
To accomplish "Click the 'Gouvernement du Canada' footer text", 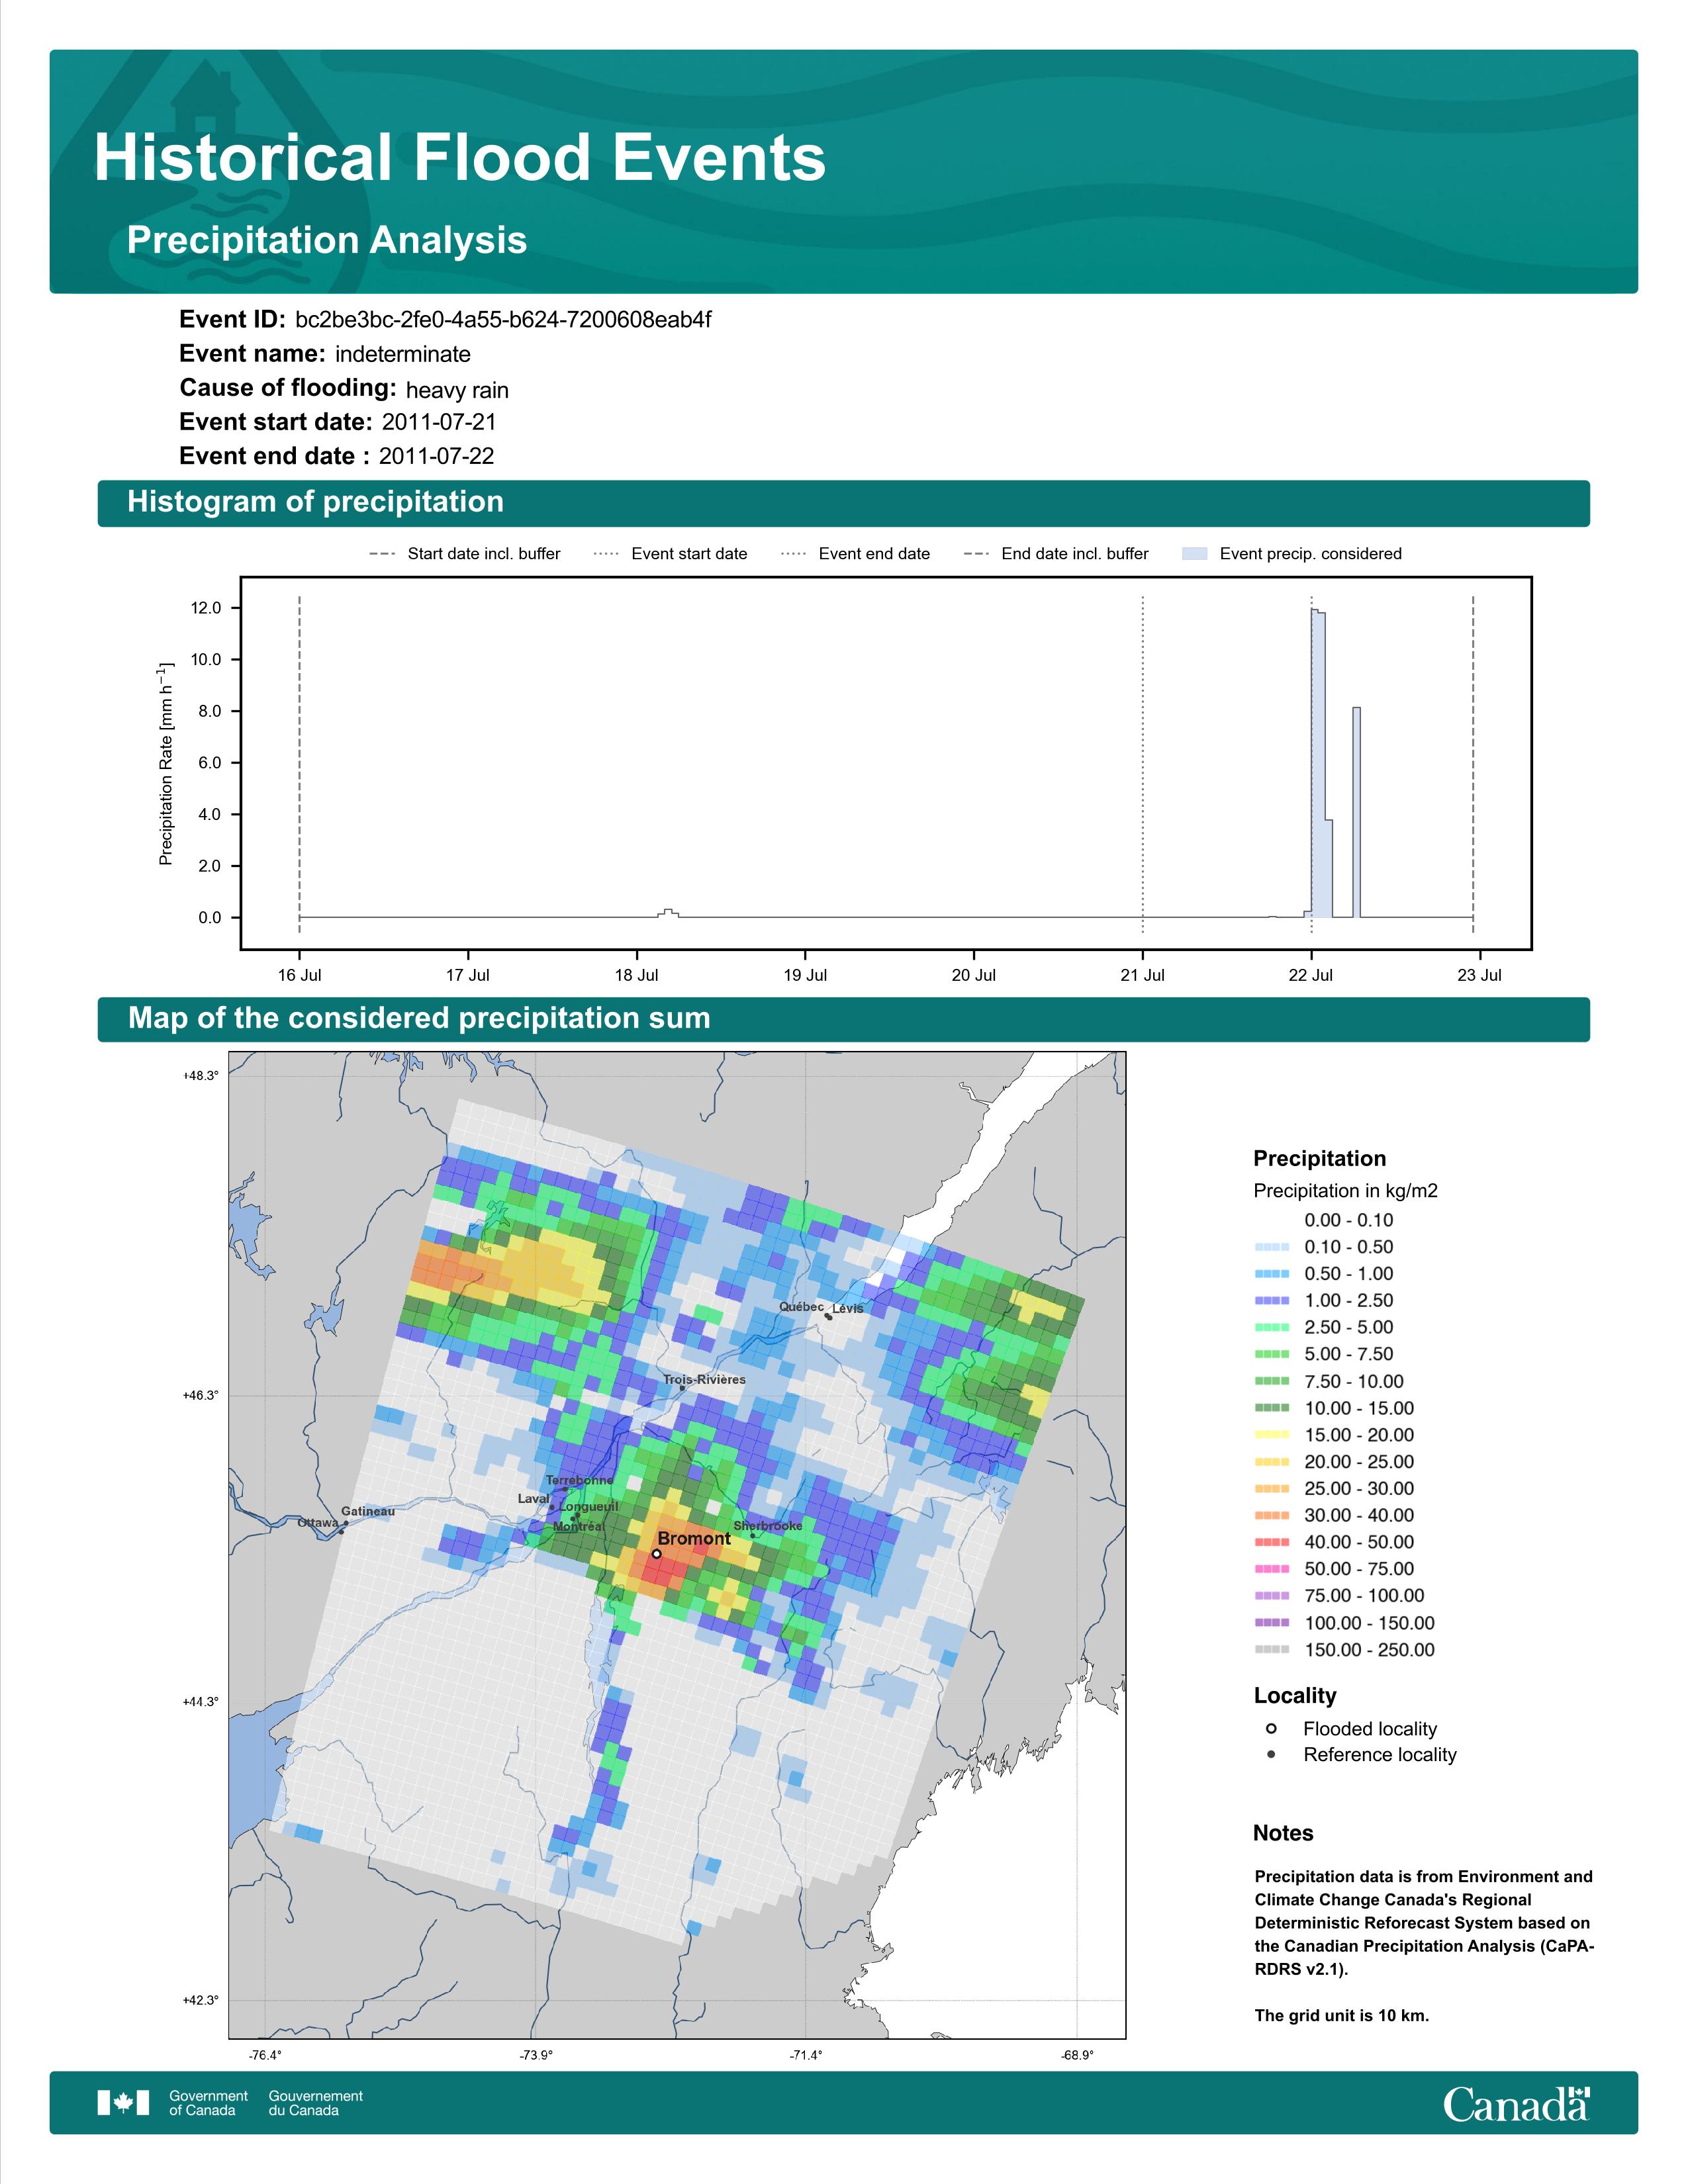I will tap(315, 2103).
